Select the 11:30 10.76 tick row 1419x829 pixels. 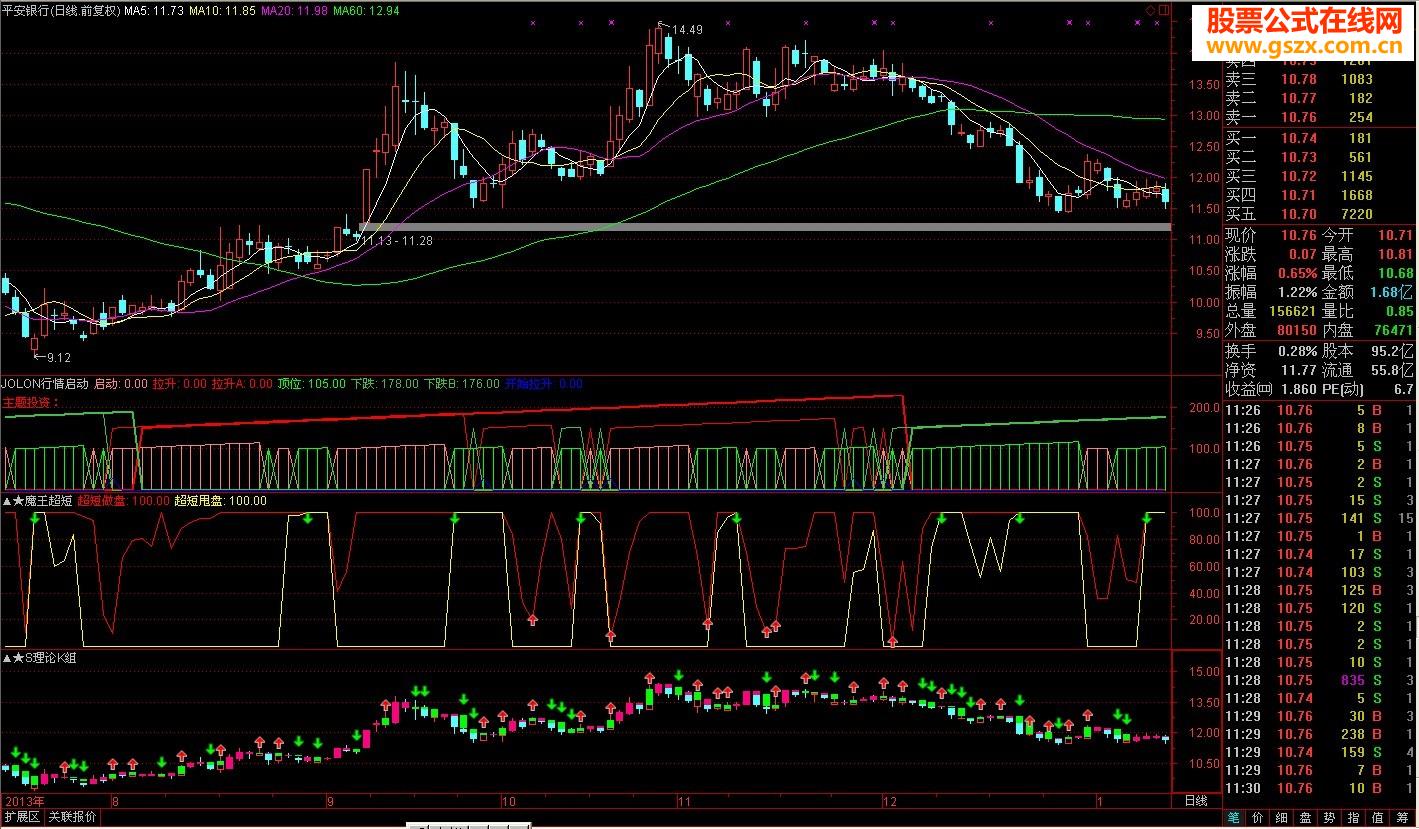click(1320, 788)
